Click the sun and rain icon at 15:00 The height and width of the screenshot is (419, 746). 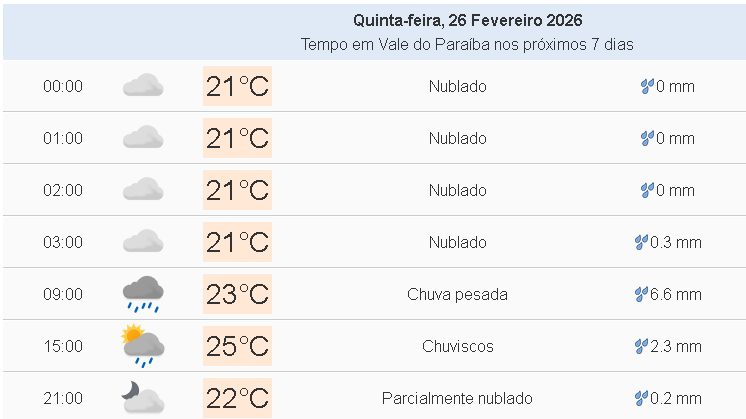point(143,346)
